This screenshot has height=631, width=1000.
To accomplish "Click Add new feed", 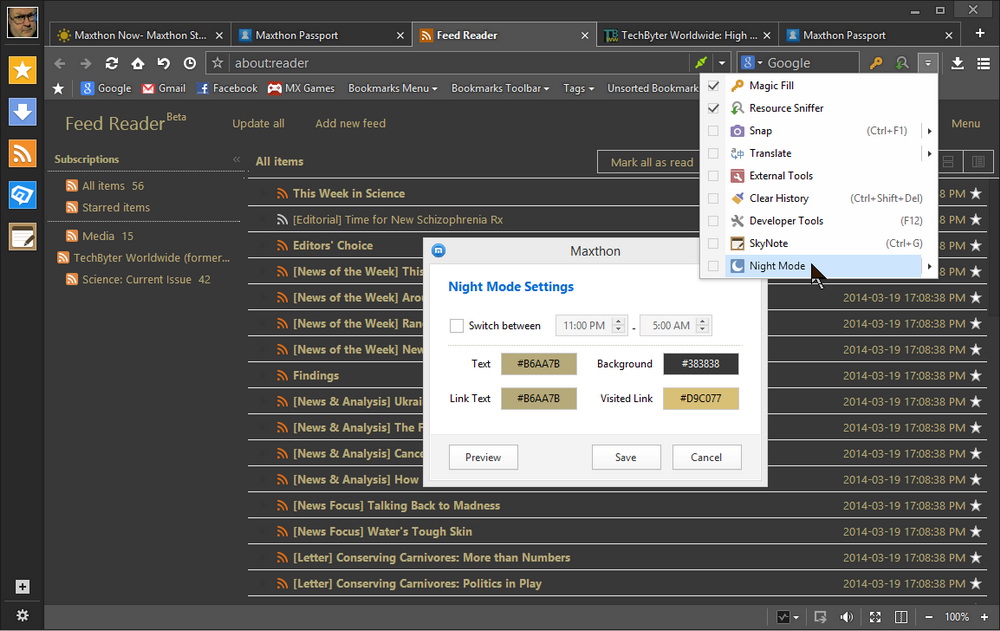I will [x=350, y=124].
